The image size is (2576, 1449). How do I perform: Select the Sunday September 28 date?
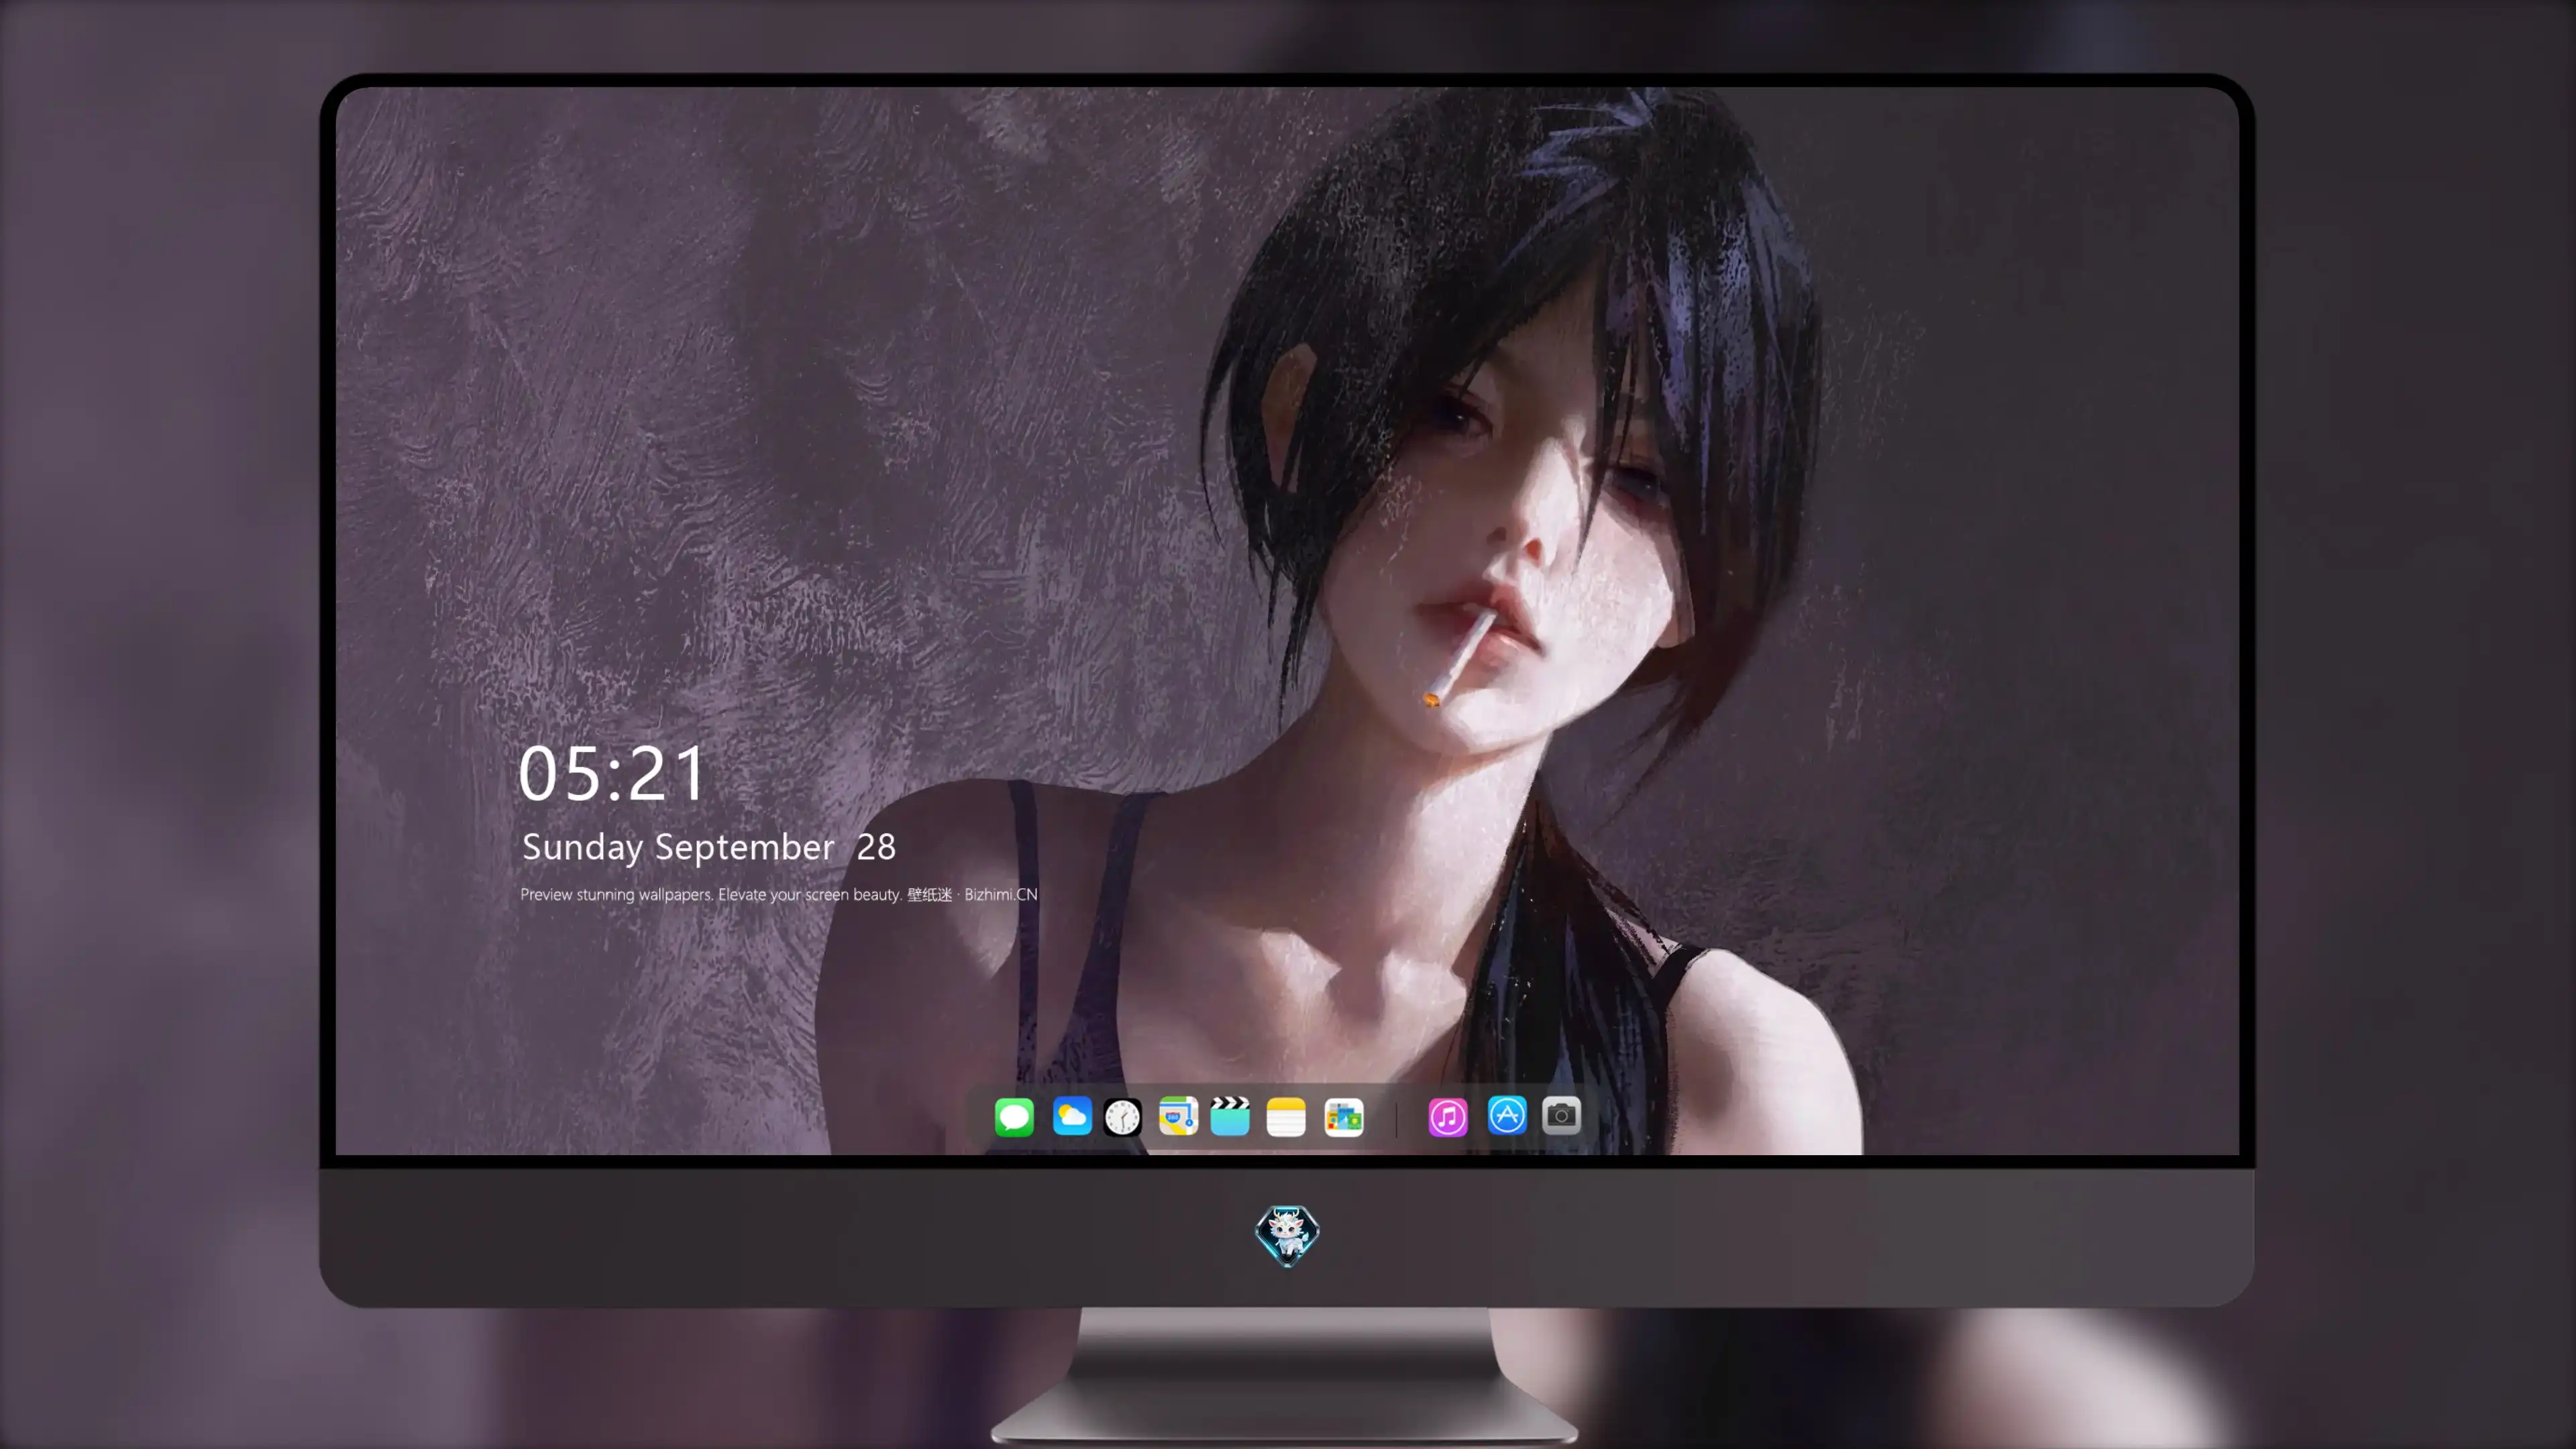pos(709,848)
